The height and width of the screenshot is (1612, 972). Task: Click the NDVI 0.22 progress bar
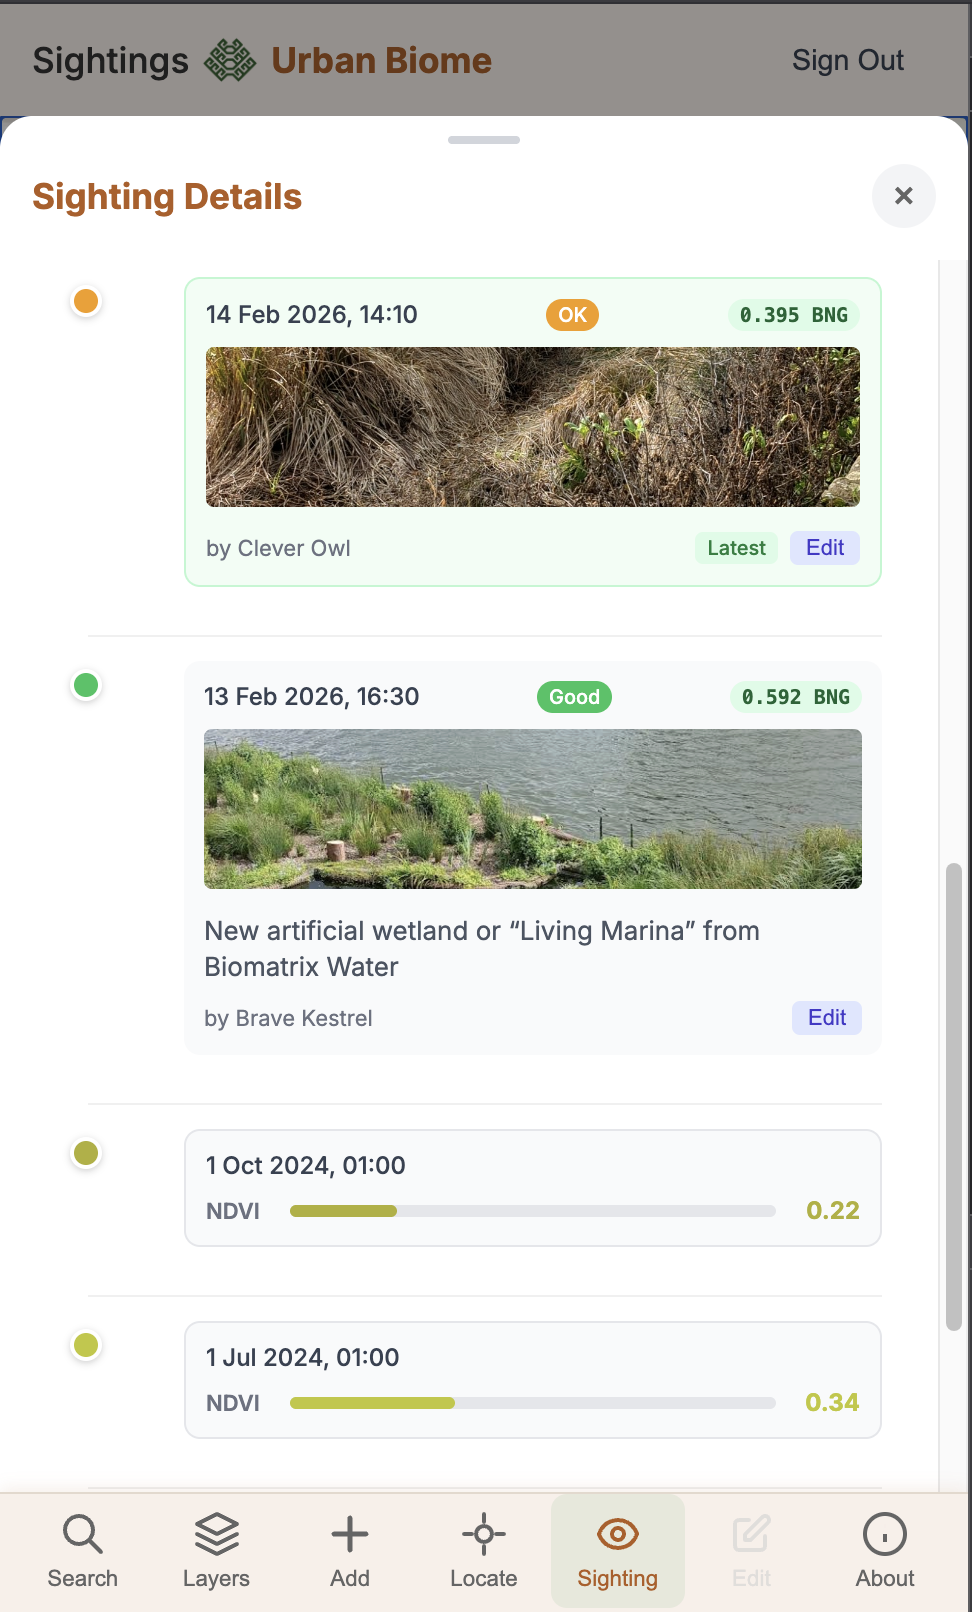tap(533, 1211)
